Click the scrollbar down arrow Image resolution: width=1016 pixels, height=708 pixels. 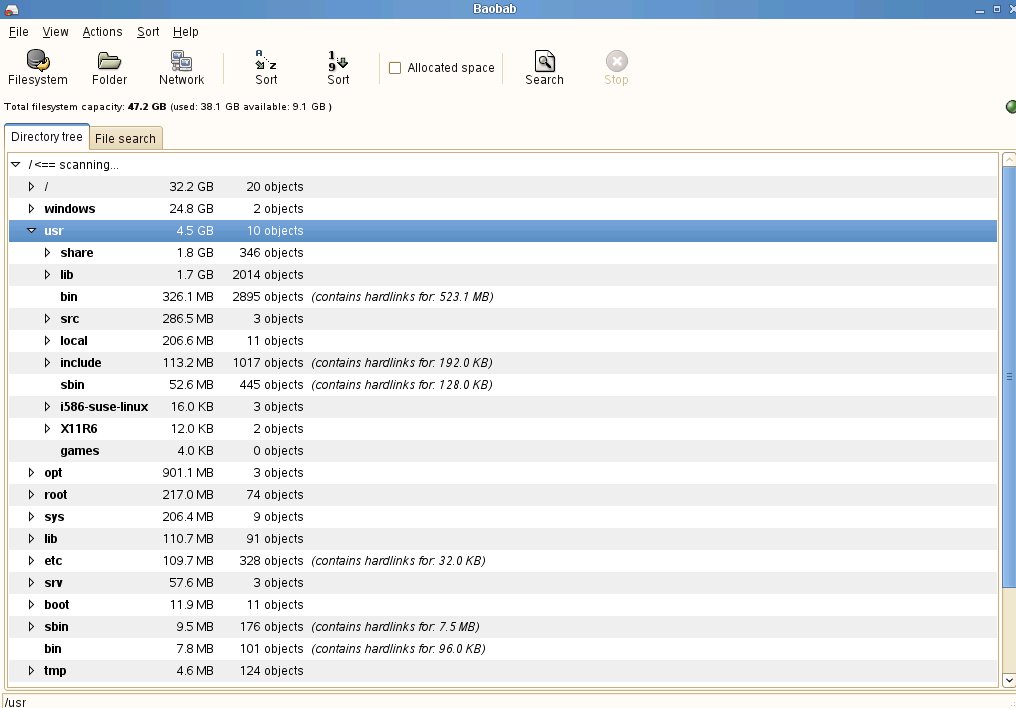(1008, 680)
